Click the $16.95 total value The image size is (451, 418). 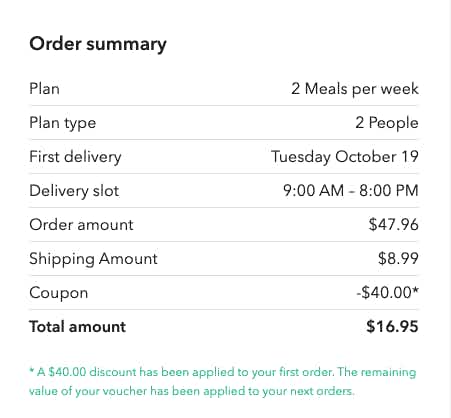[x=392, y=327]
